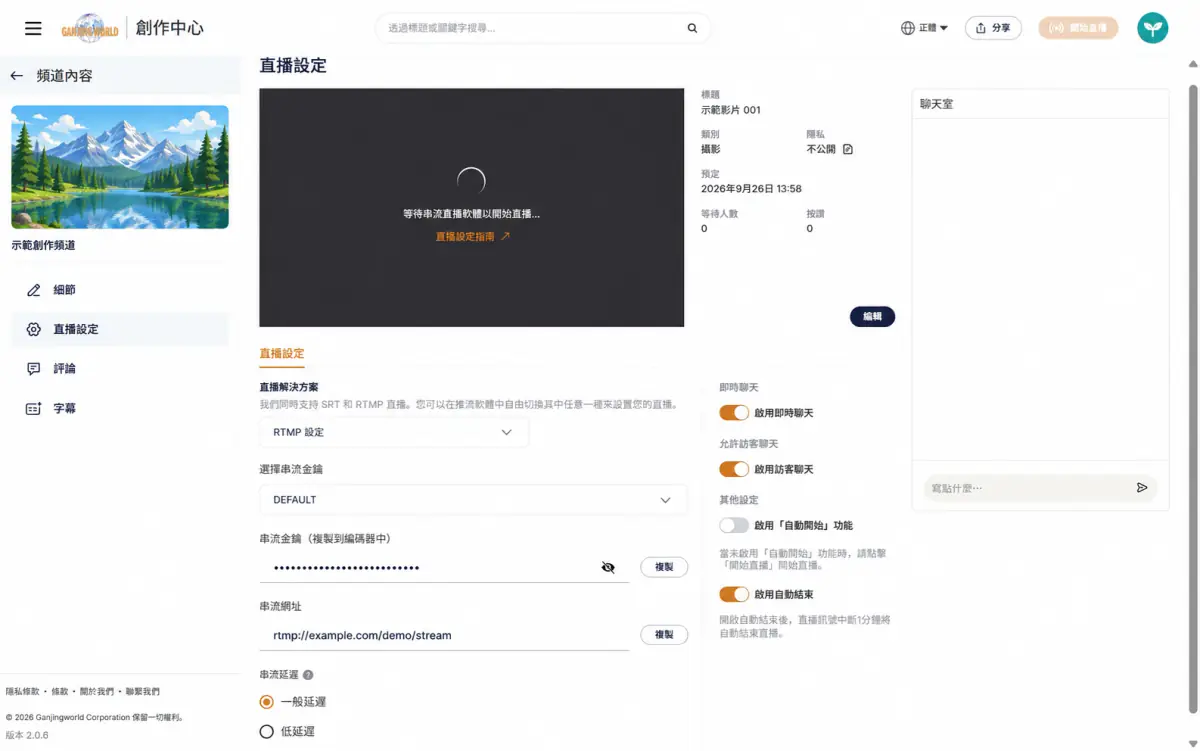This screenshot has width=1200, height=751.
Task: Click the globe language icon
Action: tap(908, 28)
